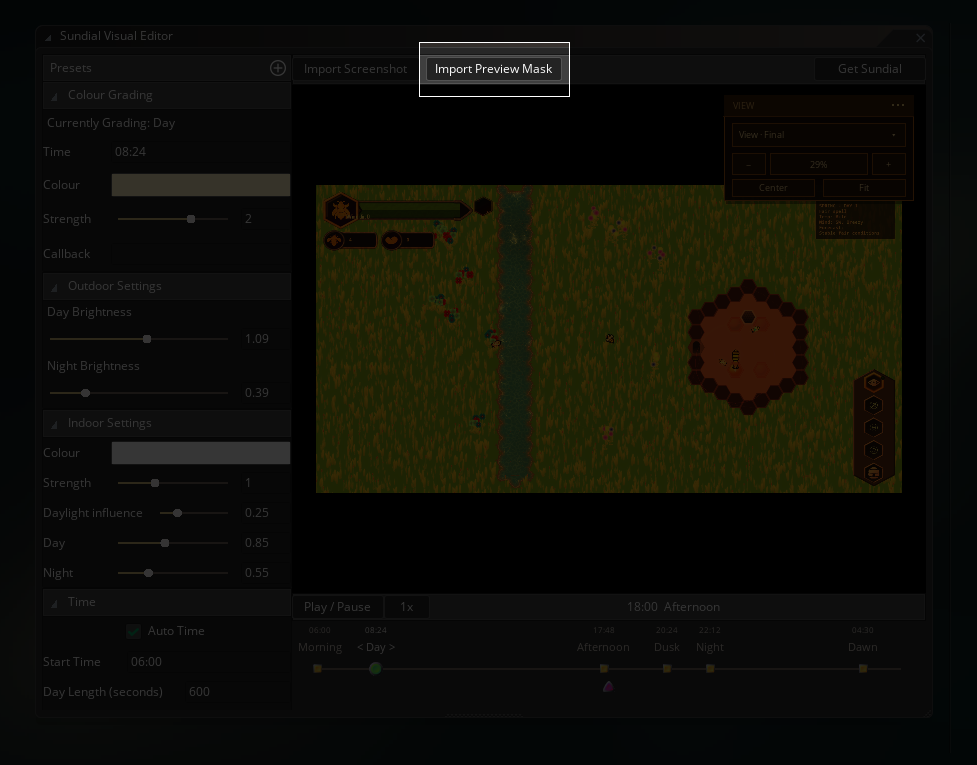Adjust the indoor Day slider

[x=173, y=543]
